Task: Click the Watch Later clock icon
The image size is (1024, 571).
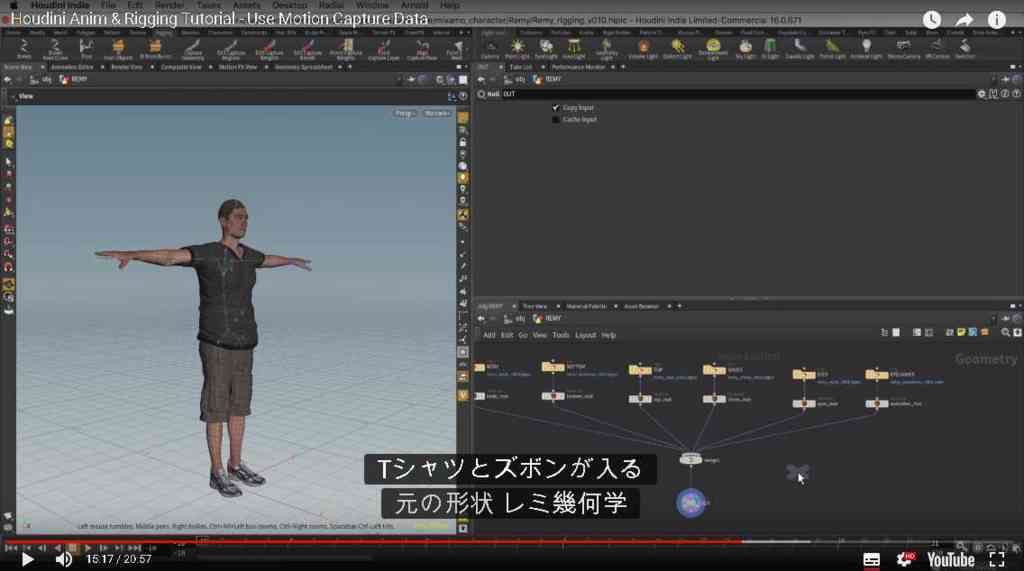Action: click(932, 20)
